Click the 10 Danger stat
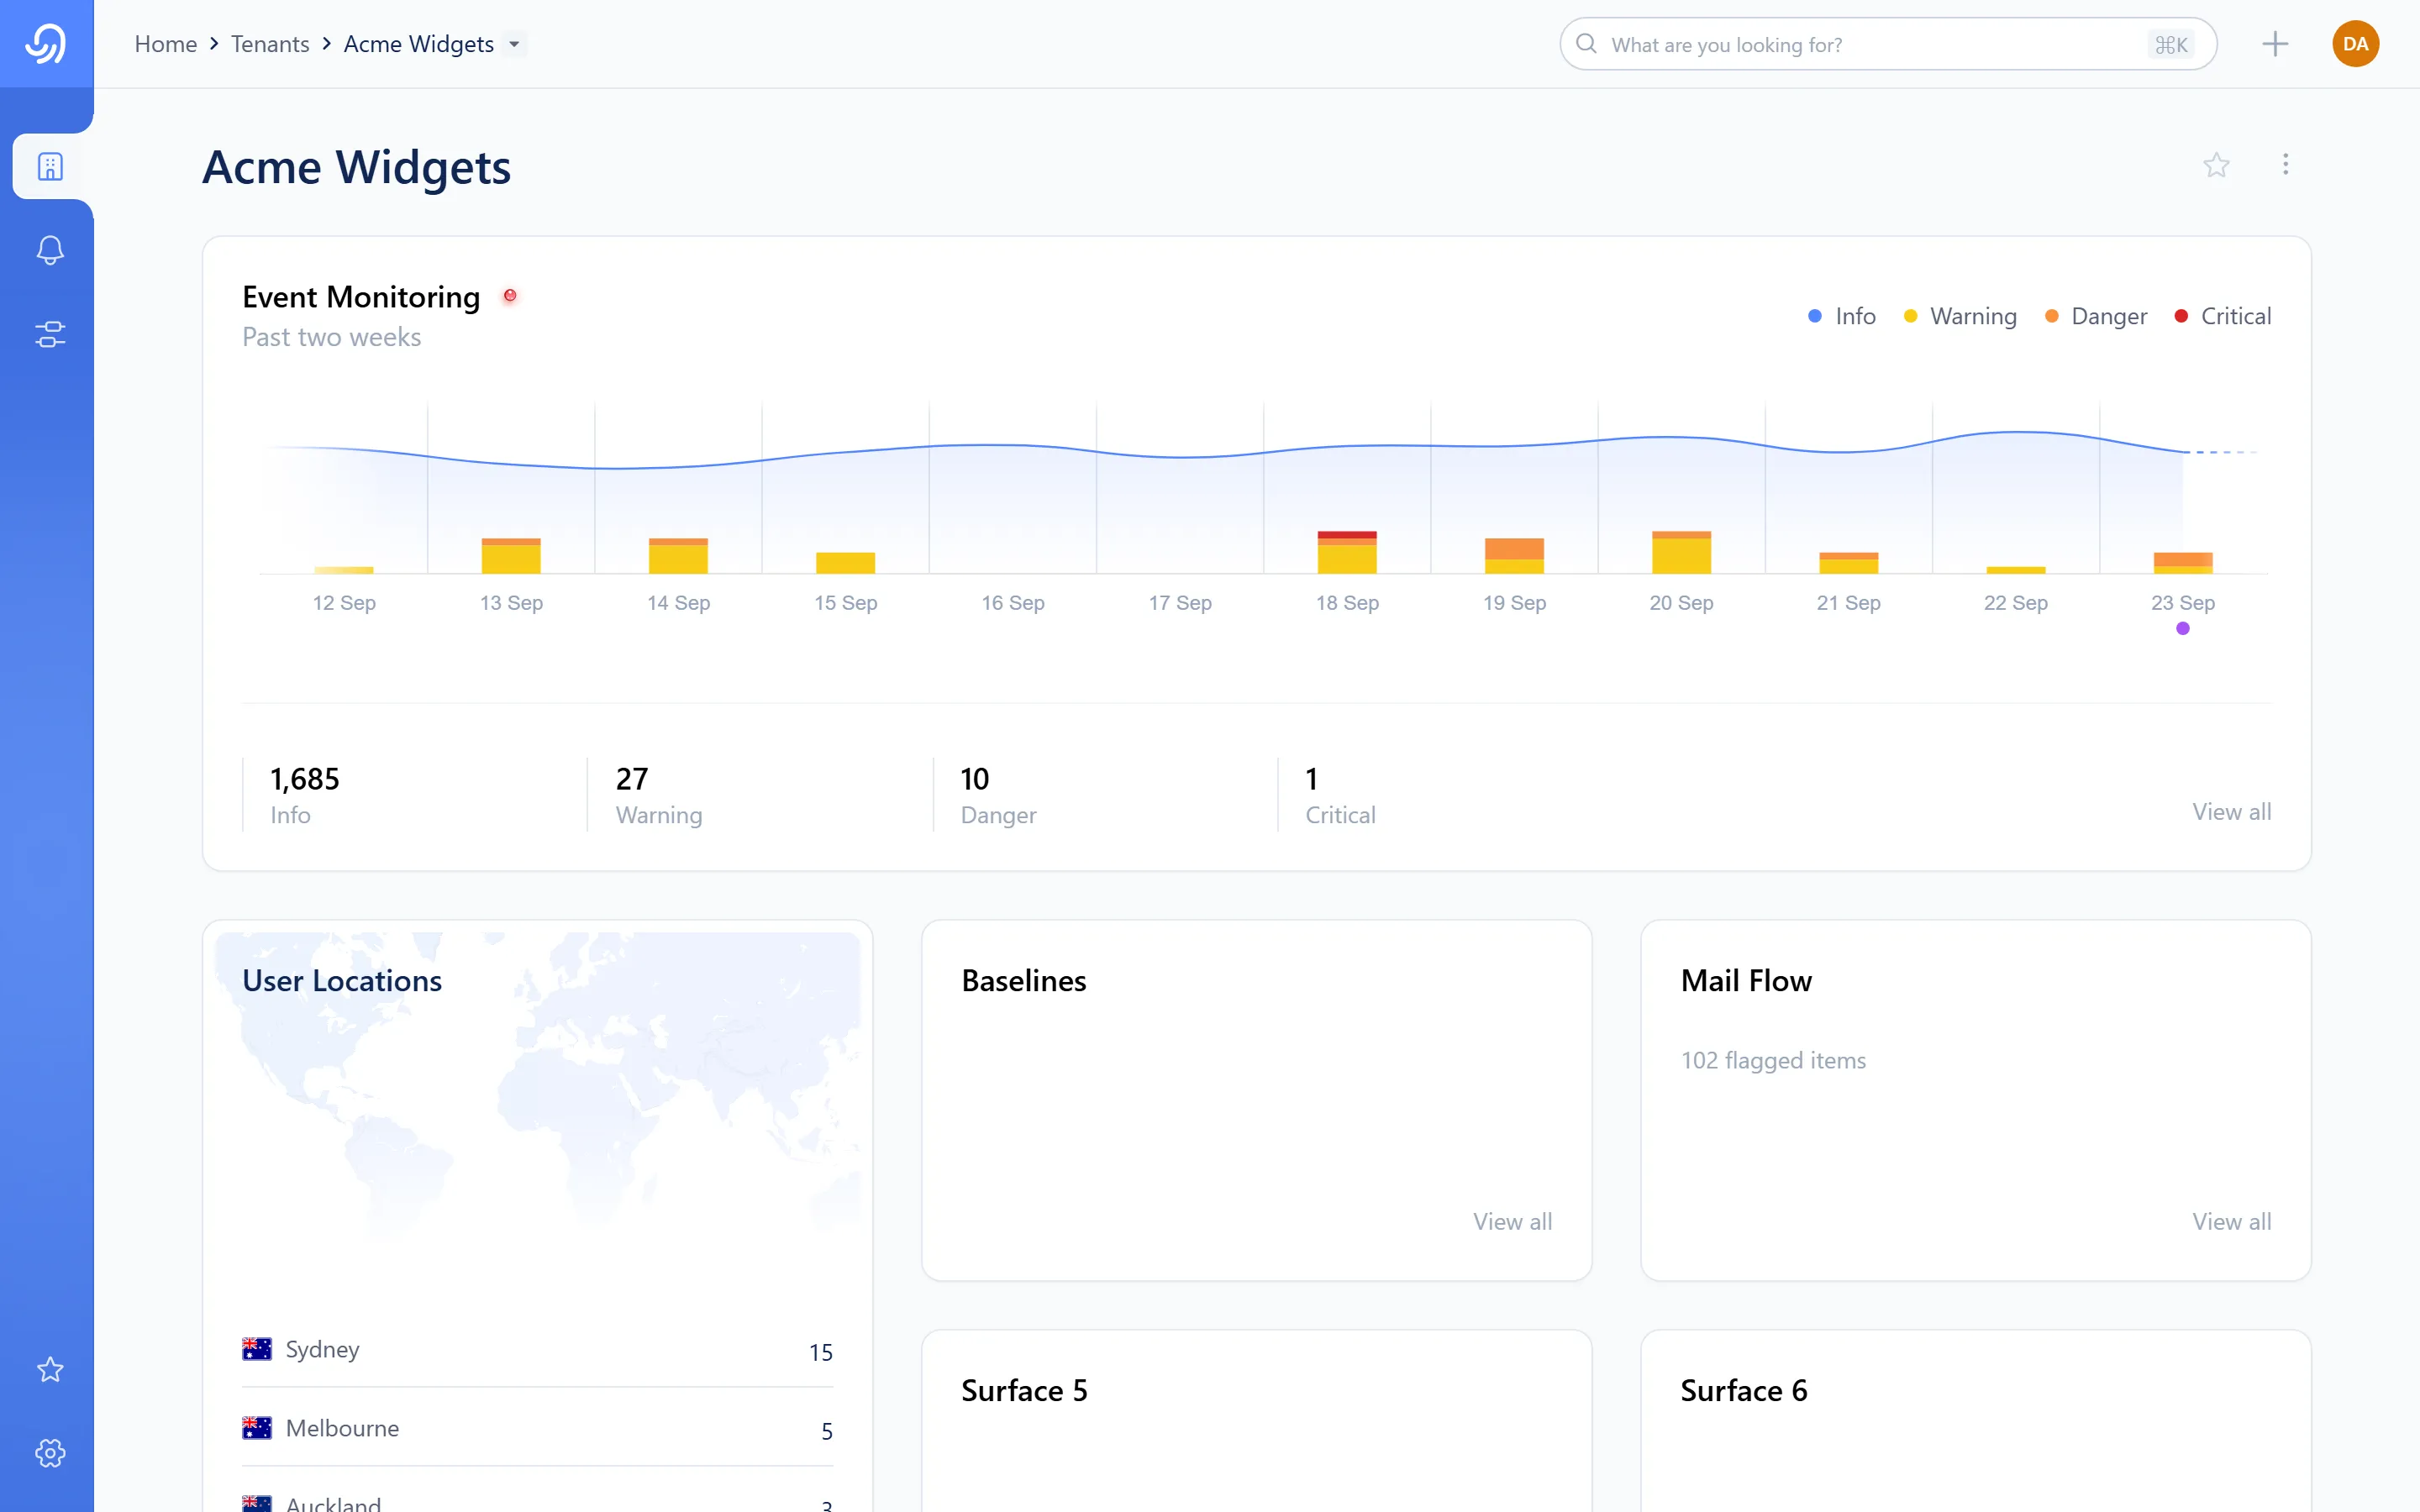 click(x=998, y=795)
